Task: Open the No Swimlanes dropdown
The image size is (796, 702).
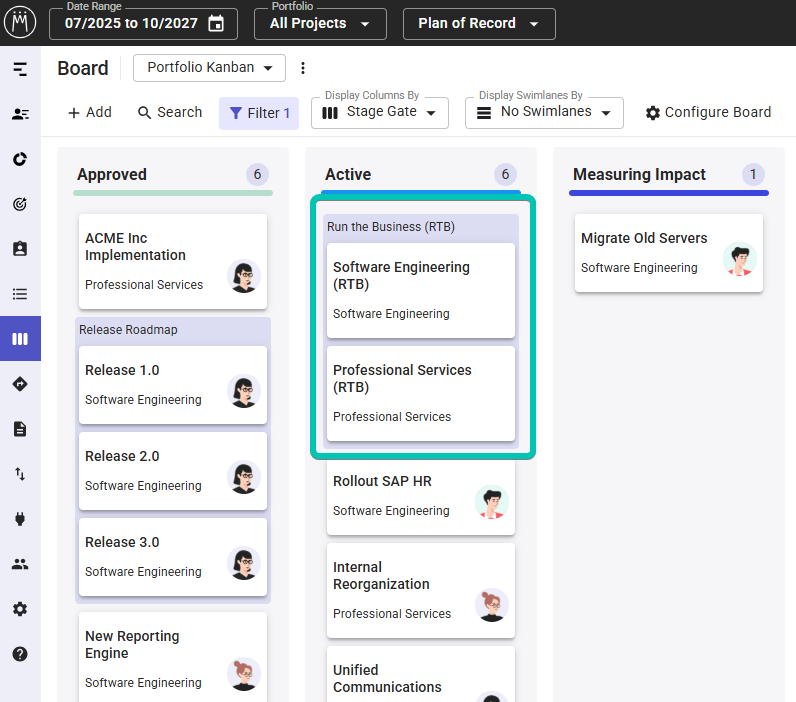Action: [544, 113]
